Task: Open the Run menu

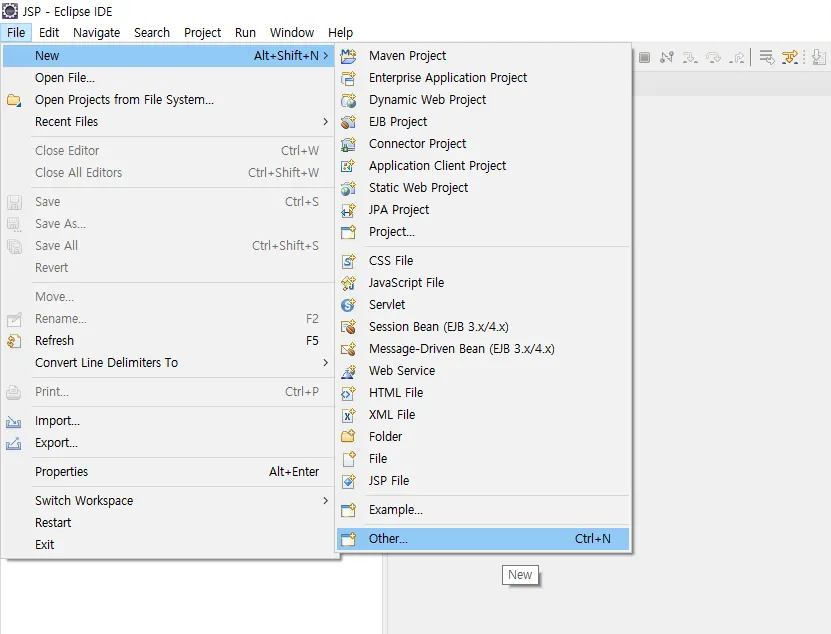Action: (245, 33)
